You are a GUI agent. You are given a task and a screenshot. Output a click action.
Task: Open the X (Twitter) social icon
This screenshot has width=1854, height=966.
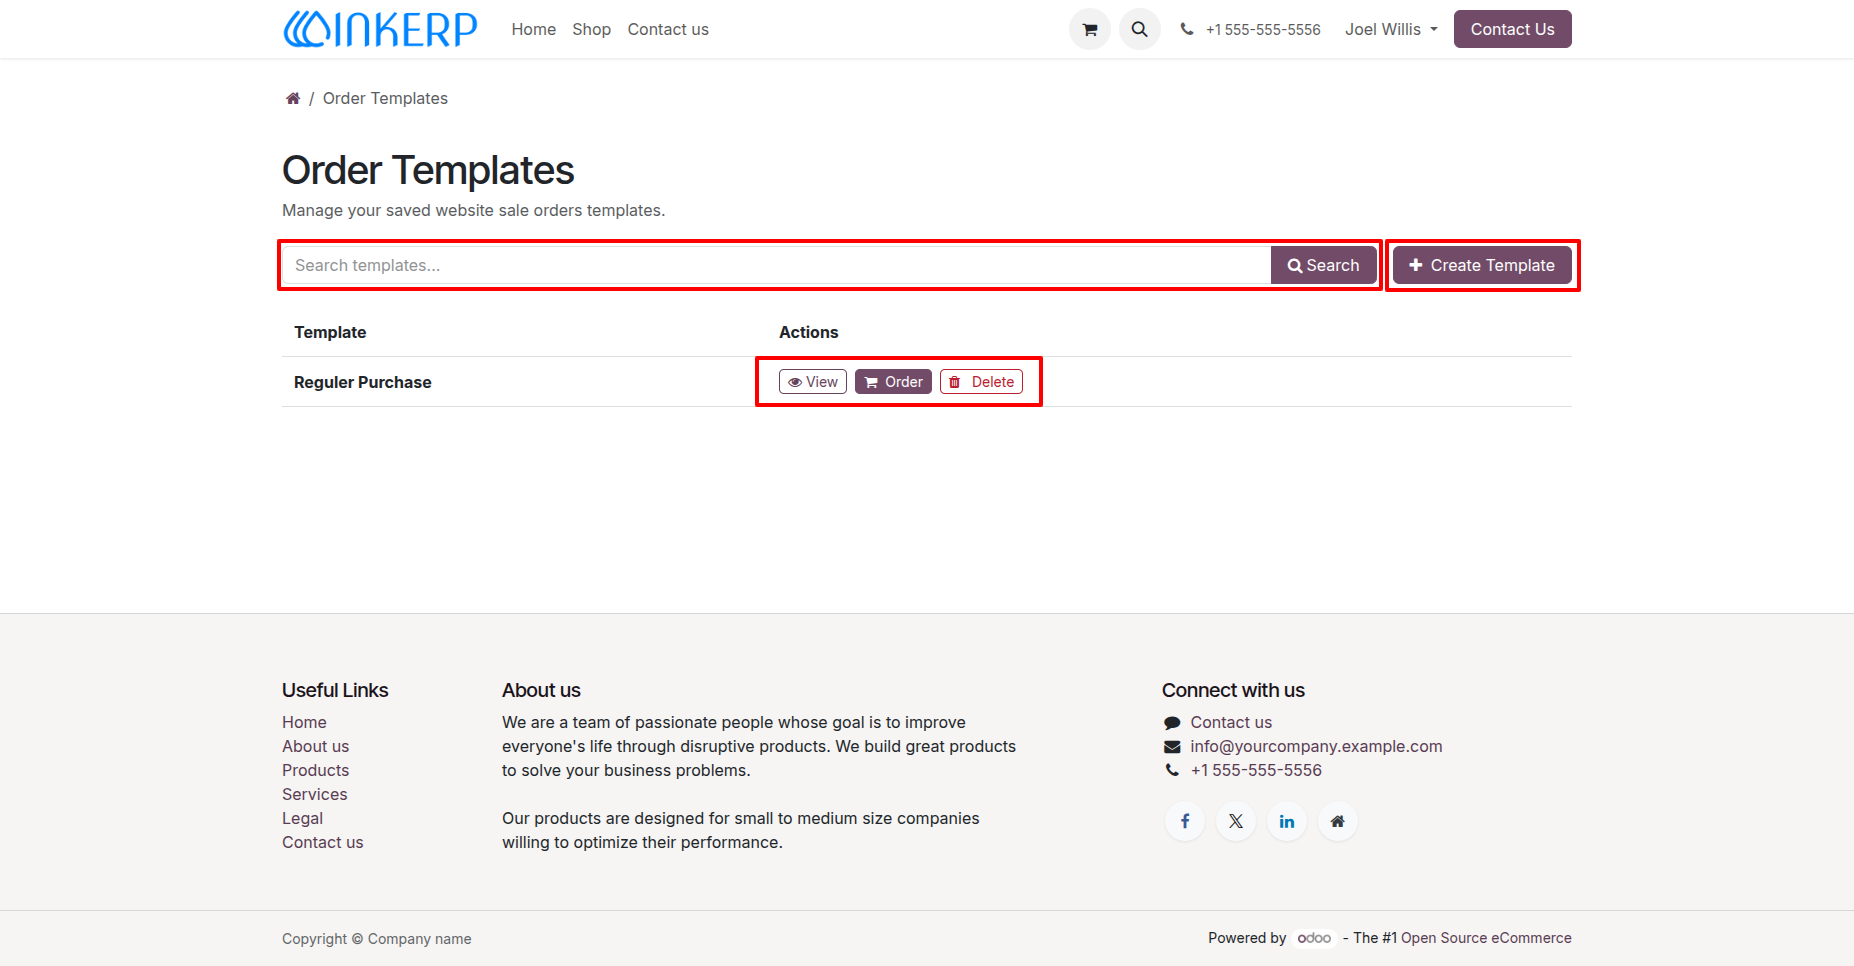coord(1236,821)
